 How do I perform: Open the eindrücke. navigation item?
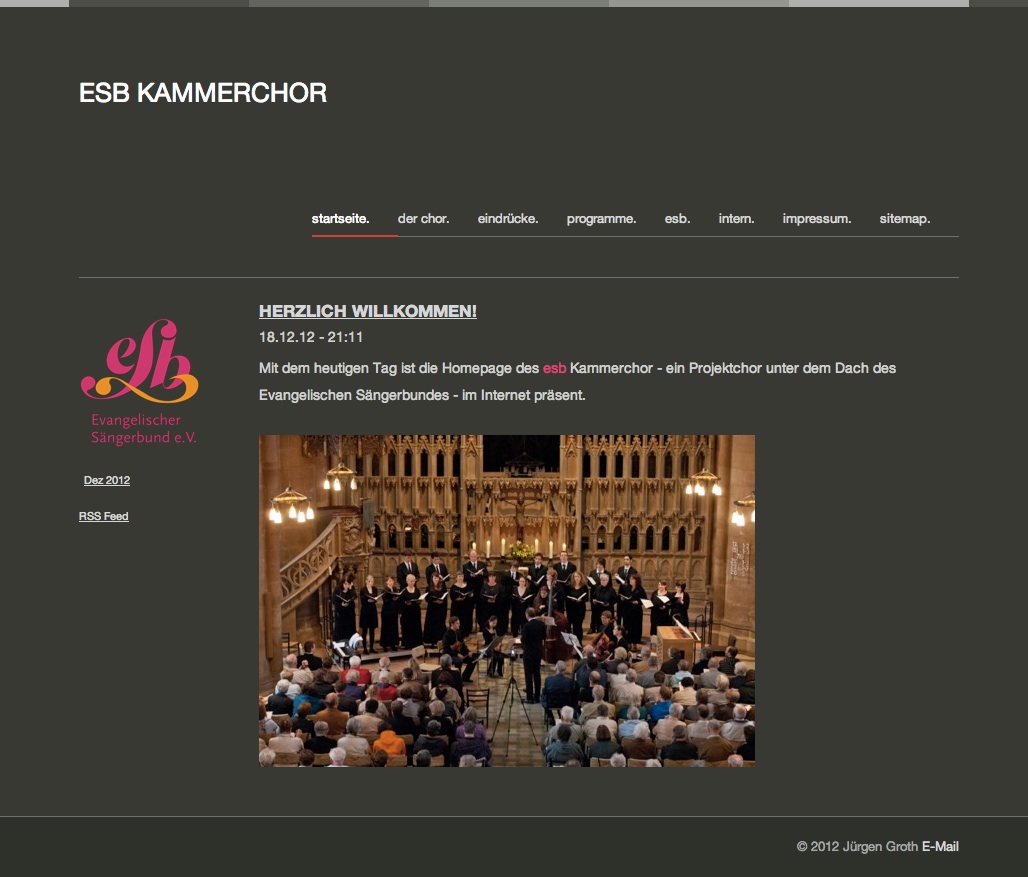[507, 219]
